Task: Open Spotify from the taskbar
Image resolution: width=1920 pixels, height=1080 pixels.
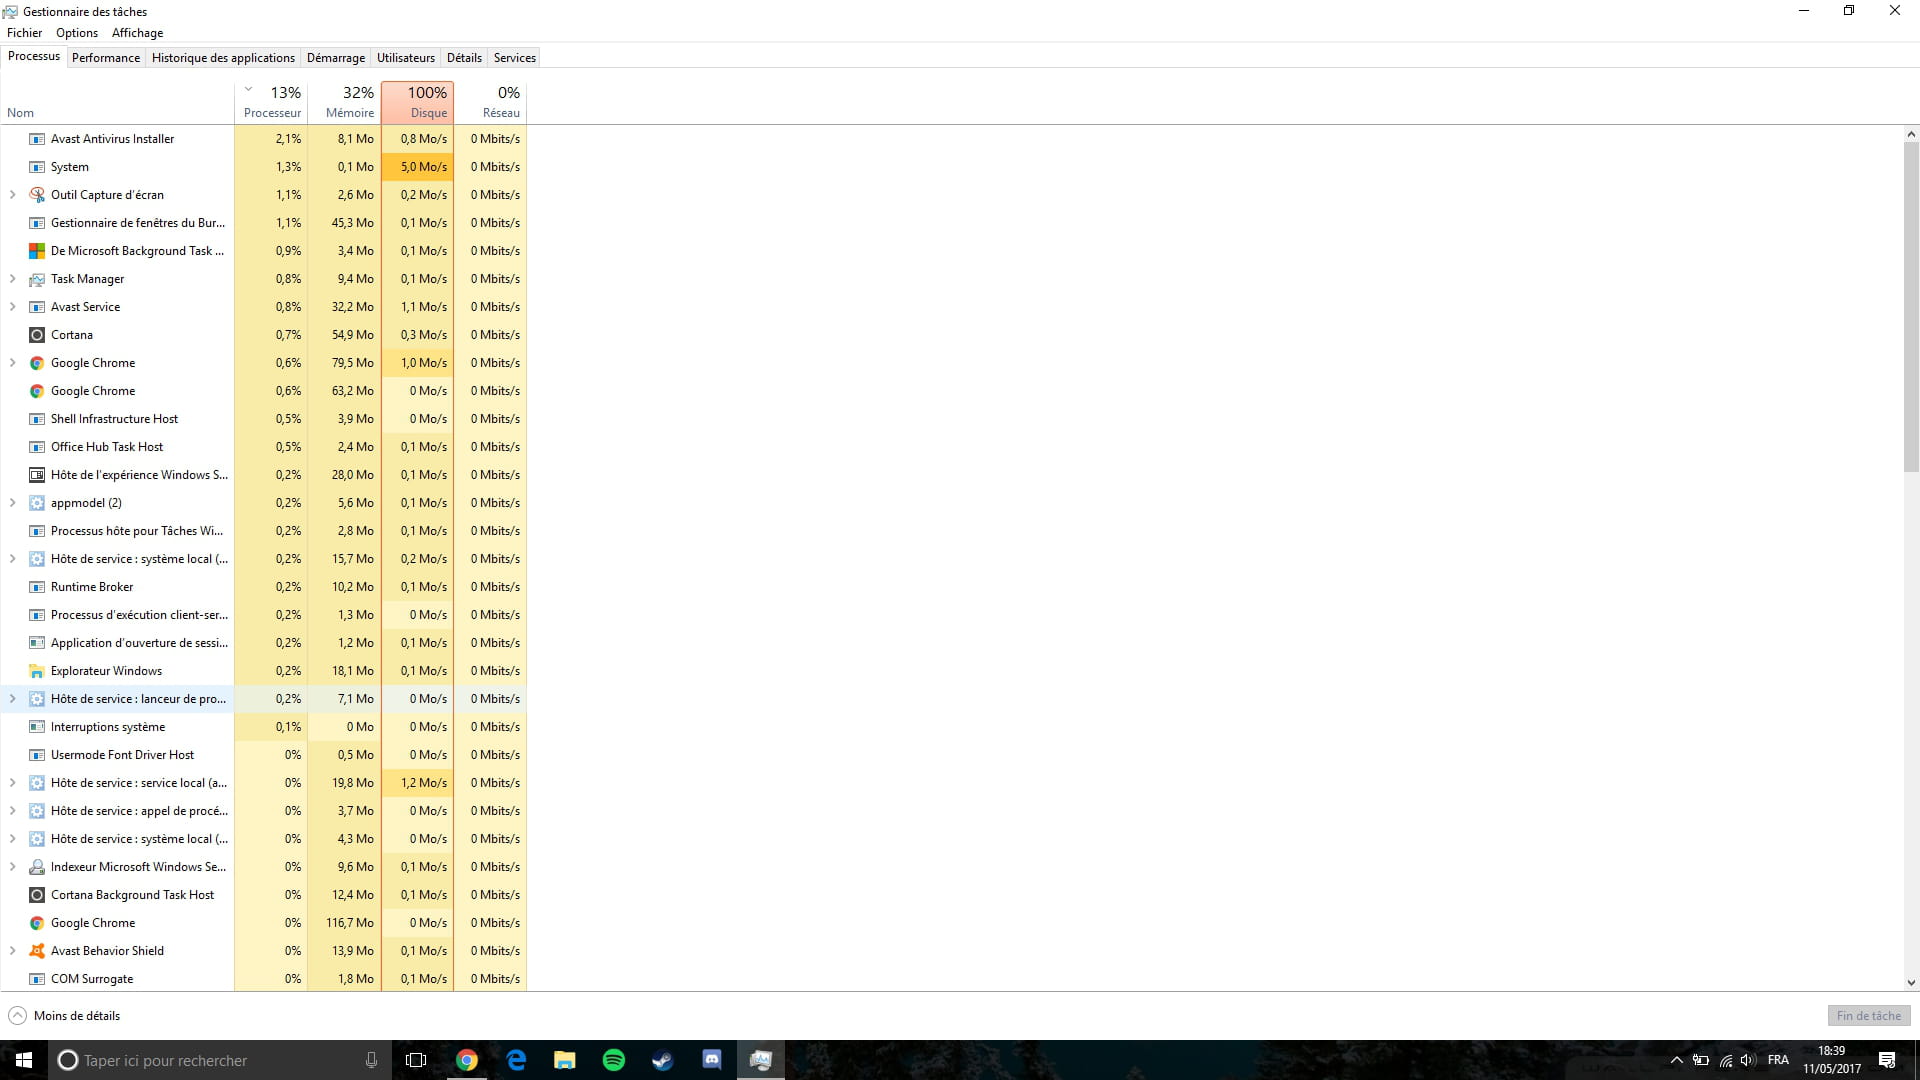Action: 614,1060
